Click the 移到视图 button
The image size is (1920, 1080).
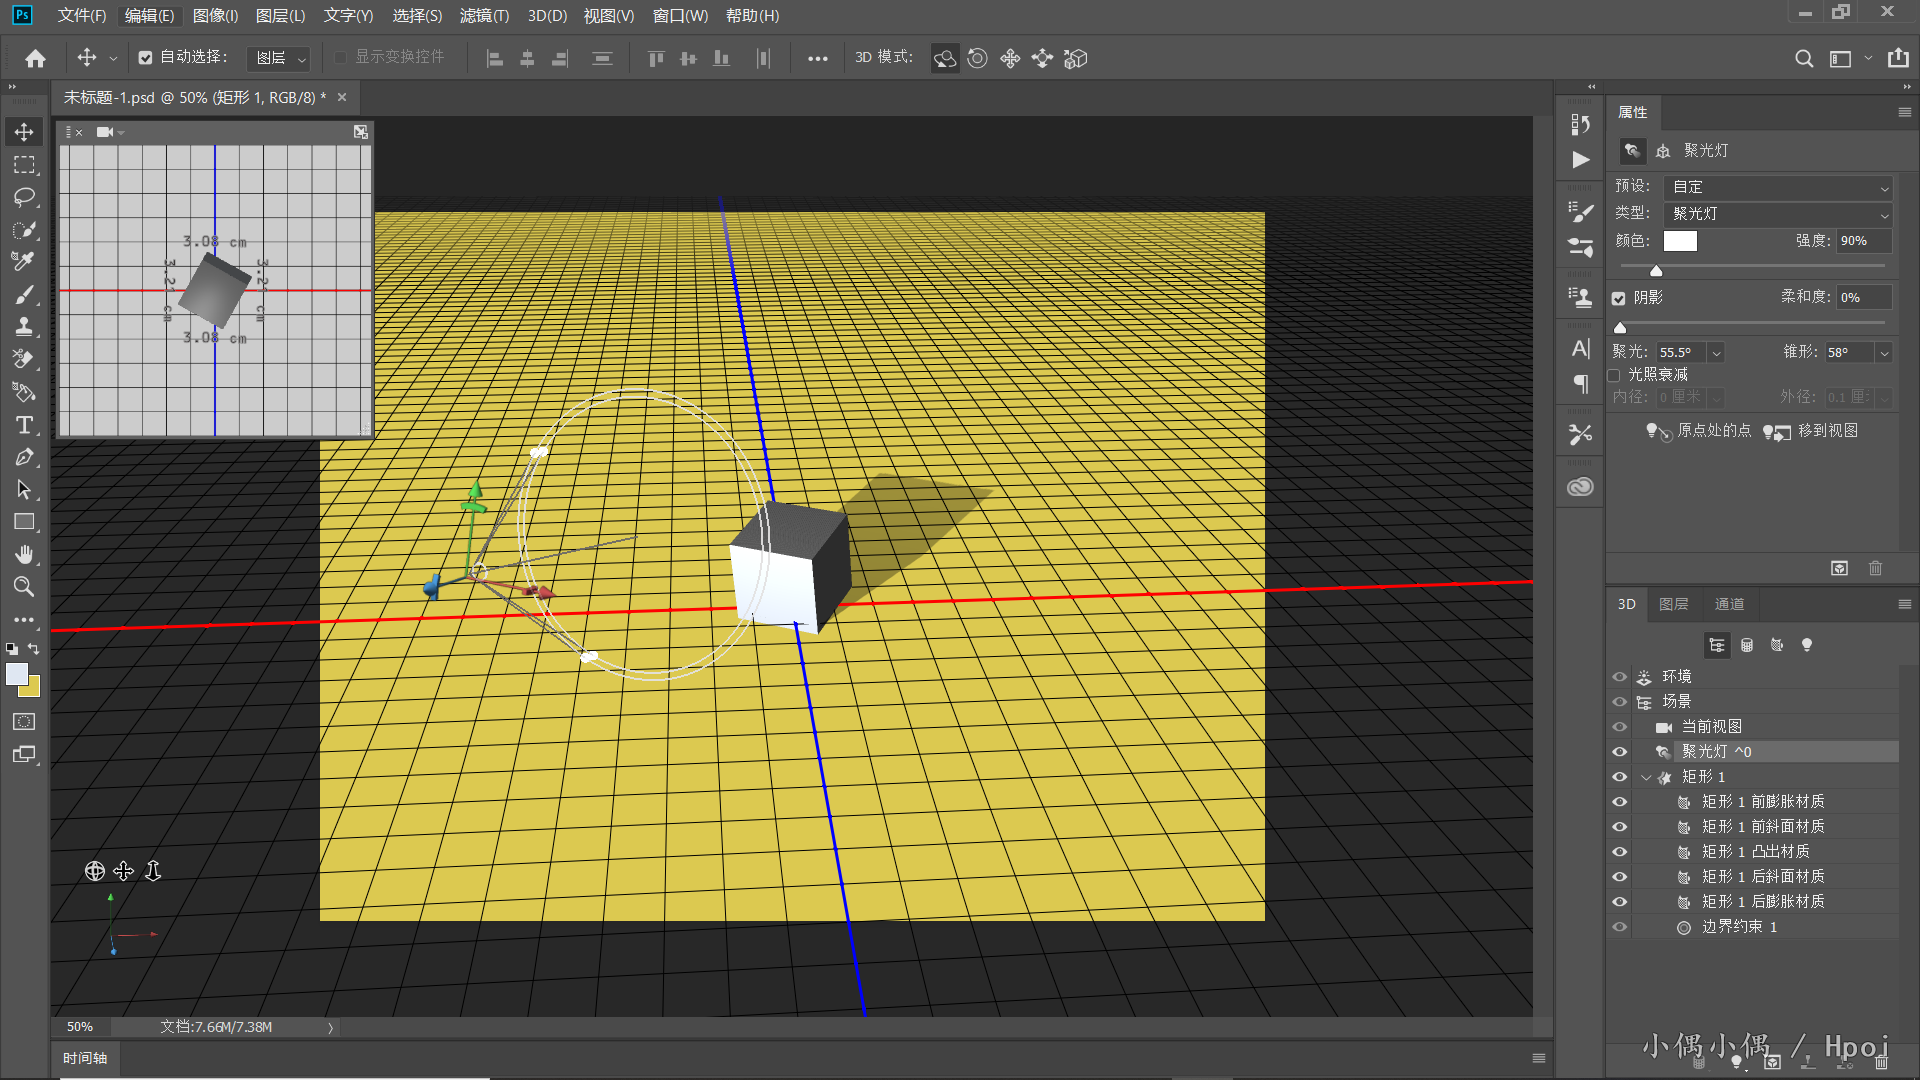pyautogui.click(x=1811, y=431)
